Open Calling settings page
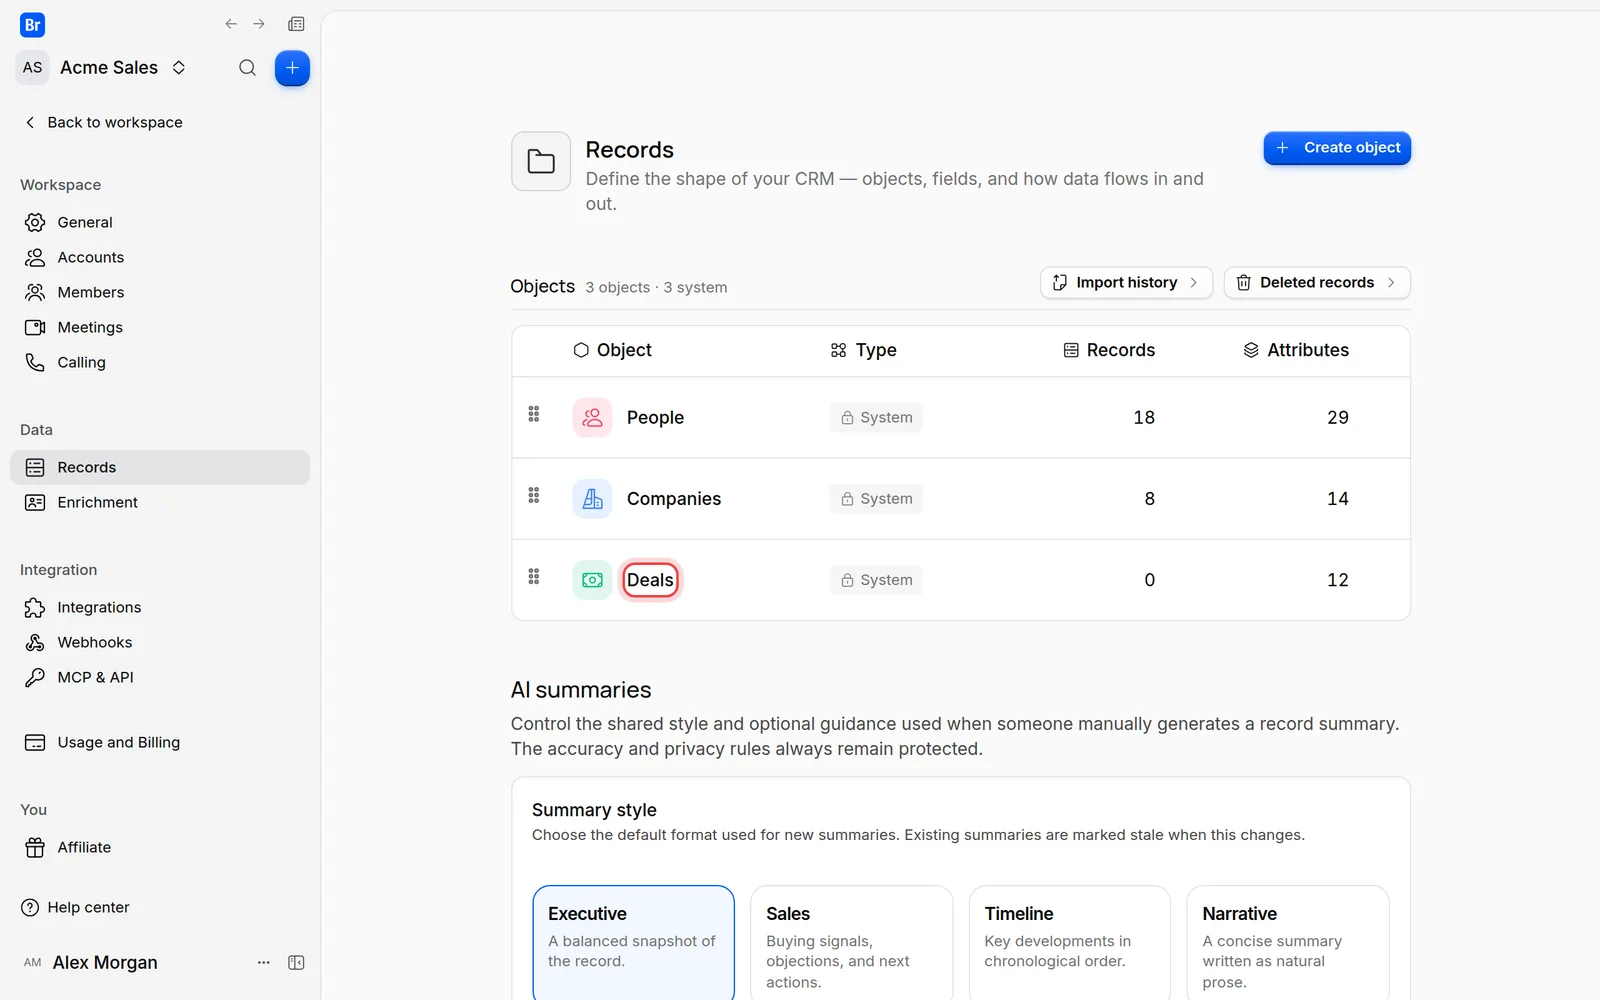1600x1000 pixels. point(160,362)
